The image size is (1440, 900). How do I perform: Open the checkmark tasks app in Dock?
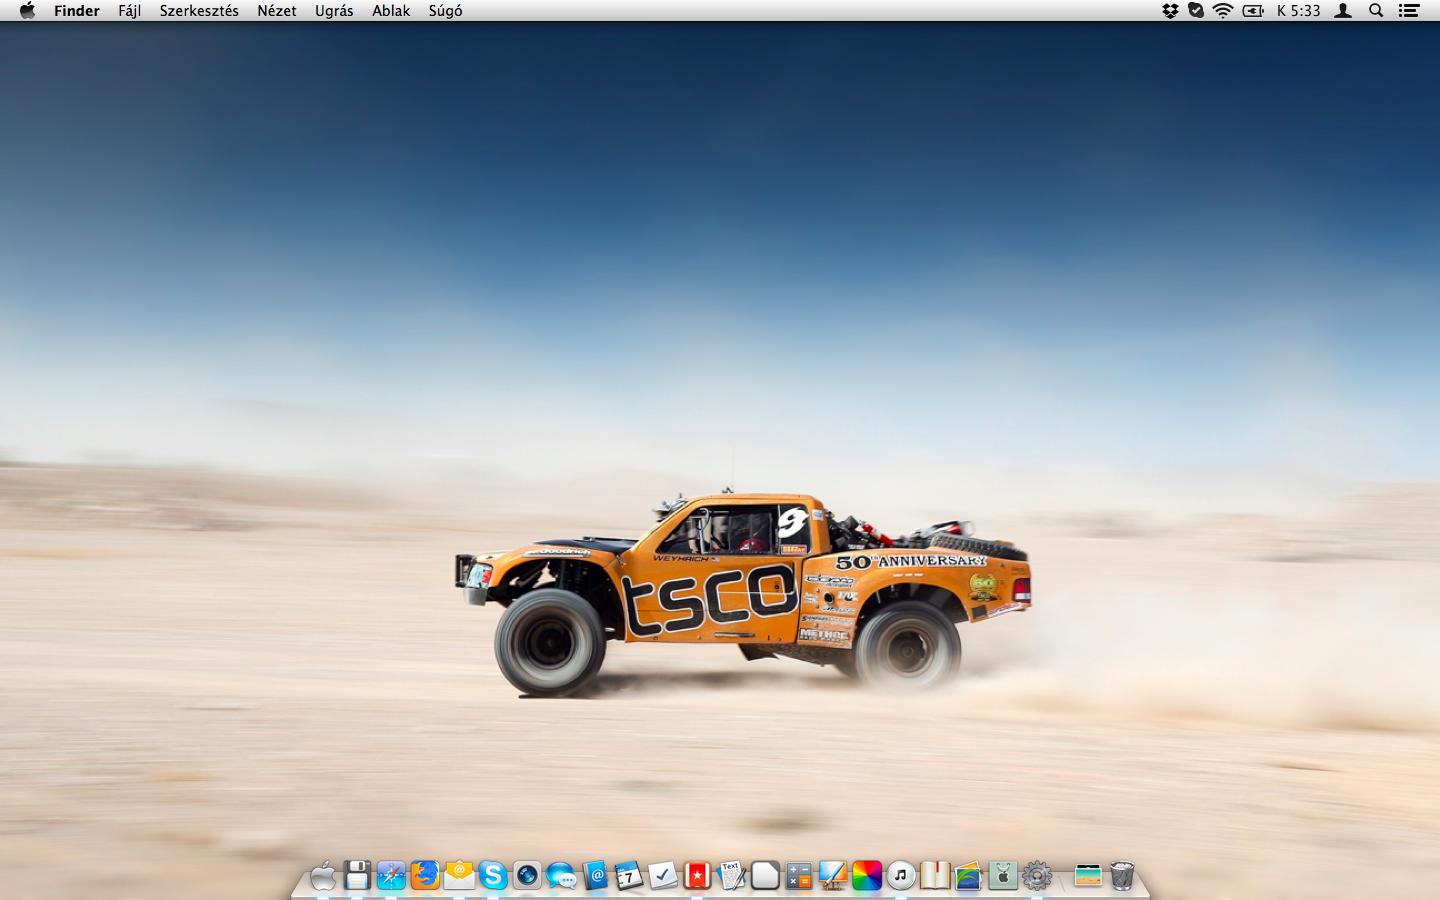663,876
